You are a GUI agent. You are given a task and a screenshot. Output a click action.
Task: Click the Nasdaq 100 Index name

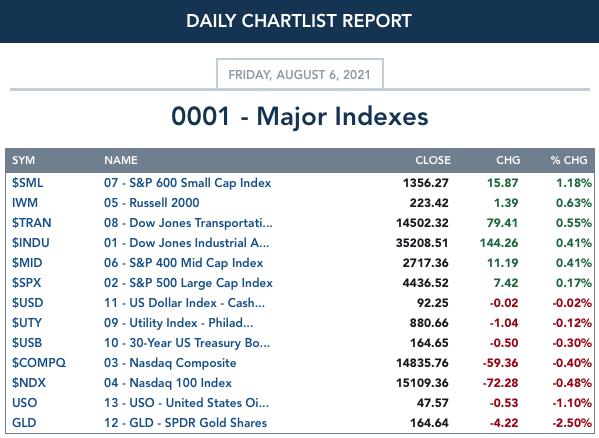(168, 383)
